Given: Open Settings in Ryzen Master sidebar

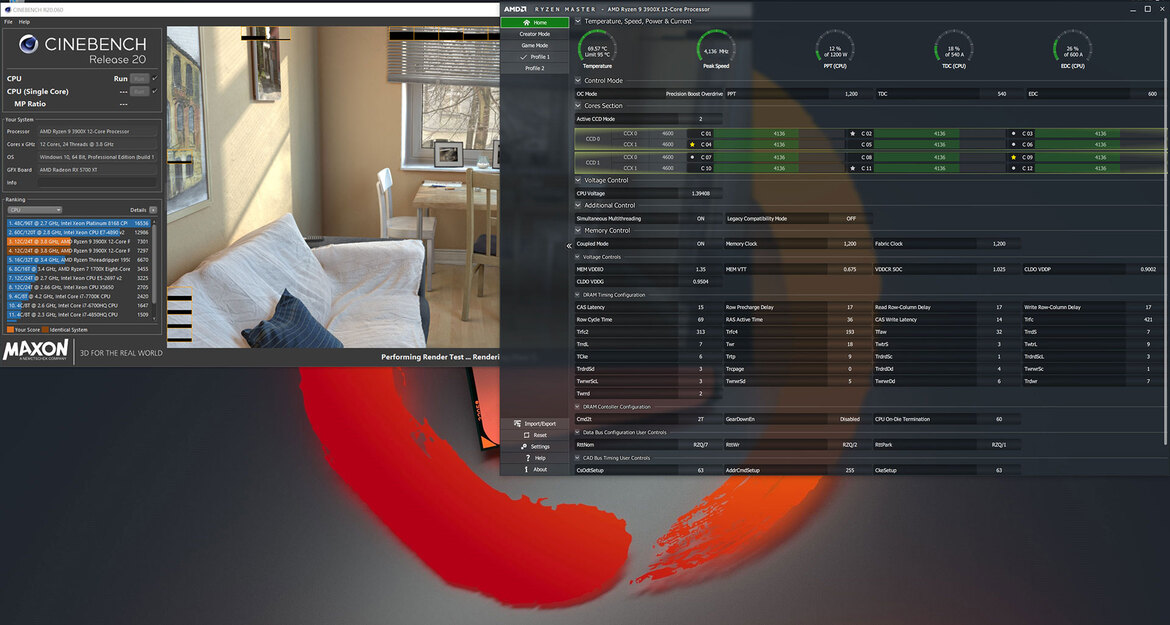Looking at the screenshot, I should tap(534, 446).
